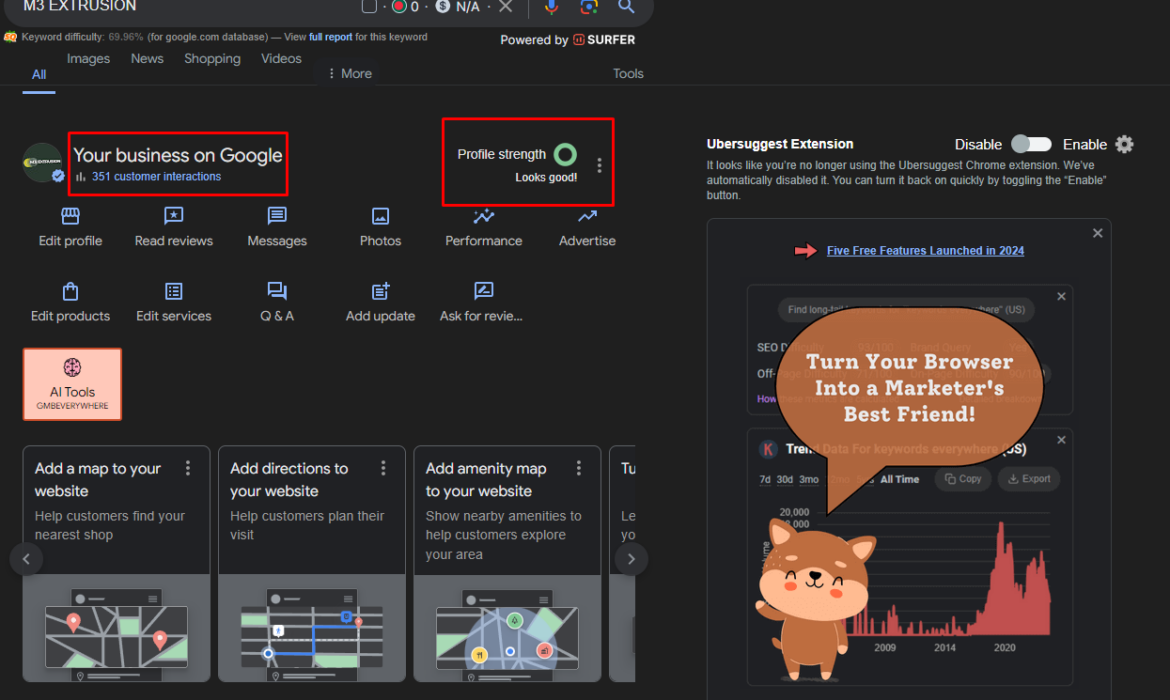1170x700 pixels.
Task: Open Photos image icon
Action: click(381, 216)
